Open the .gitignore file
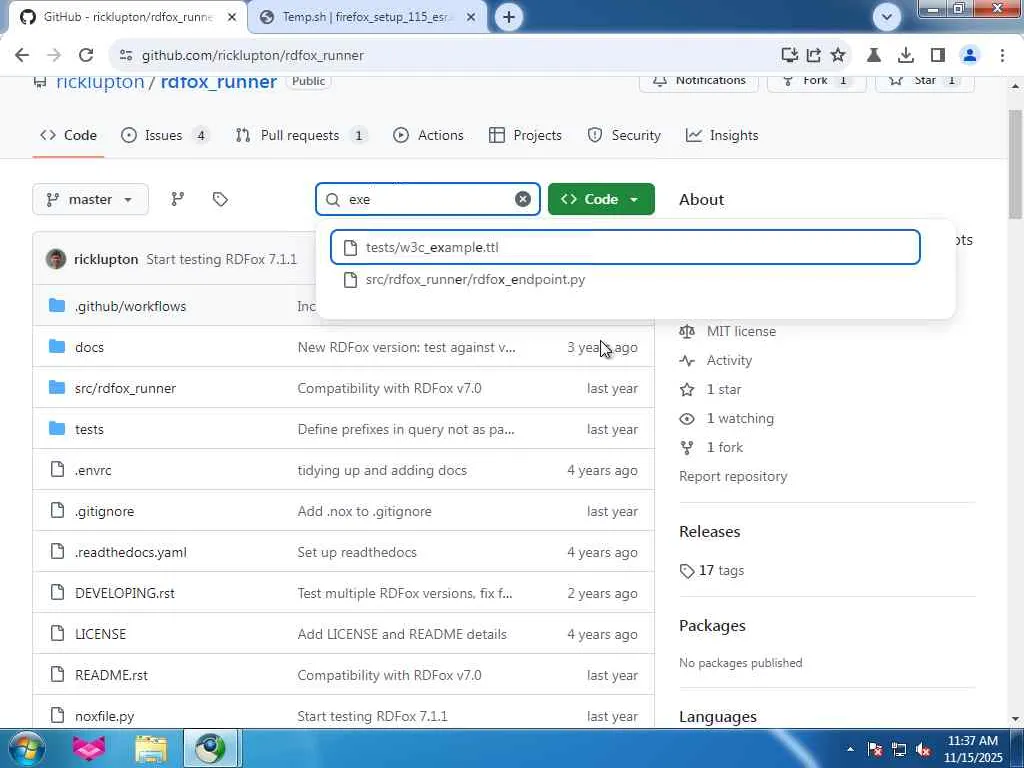The width and height of the screenshot is (1024, 768). click(104, 511)
